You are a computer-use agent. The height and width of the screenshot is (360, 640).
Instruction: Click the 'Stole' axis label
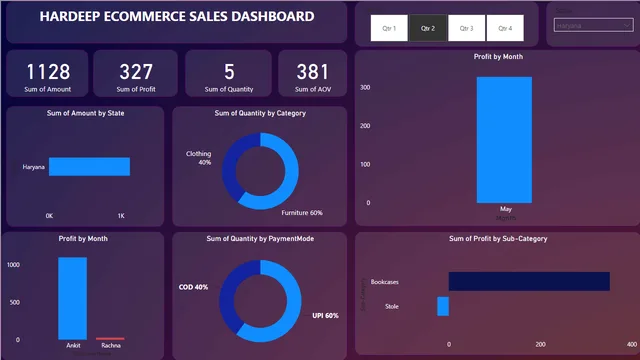[x=391, y=306]
